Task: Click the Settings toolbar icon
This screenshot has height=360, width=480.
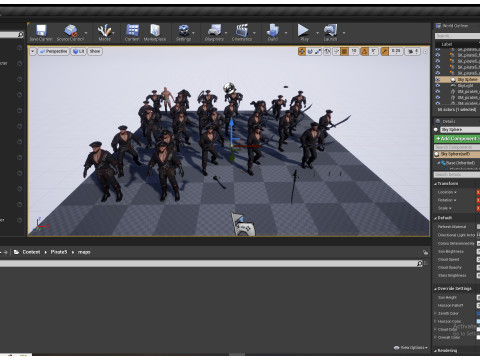Action: coord(184,33)
